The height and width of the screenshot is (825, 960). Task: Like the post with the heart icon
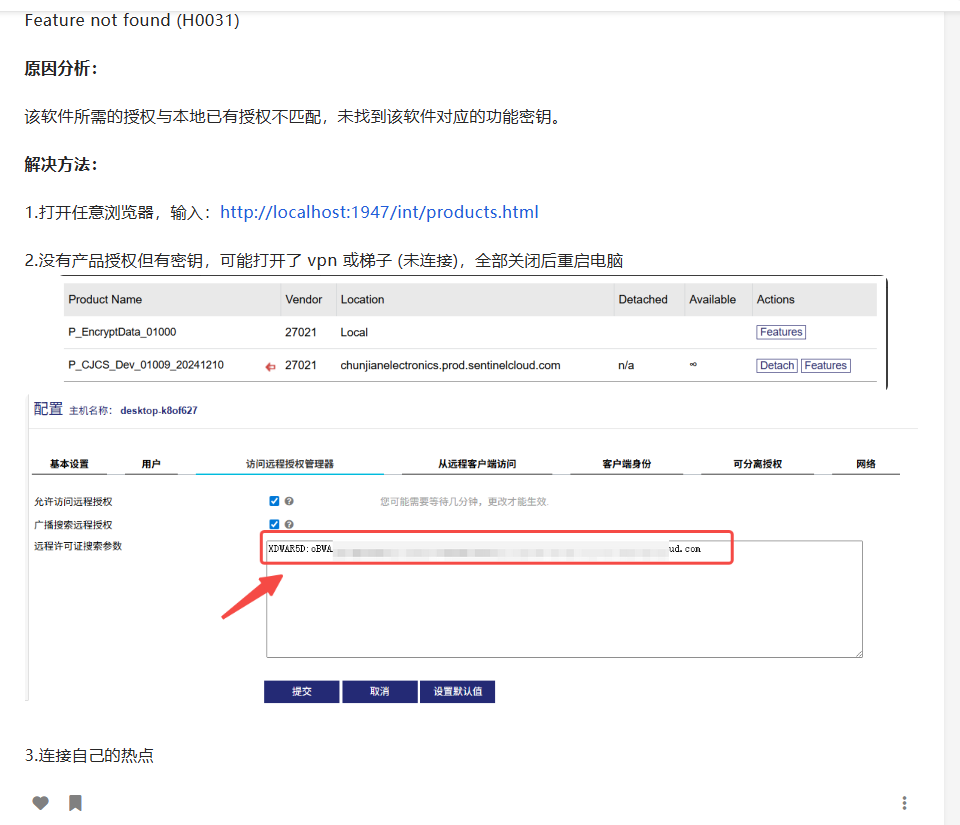[x=40, y=803]
